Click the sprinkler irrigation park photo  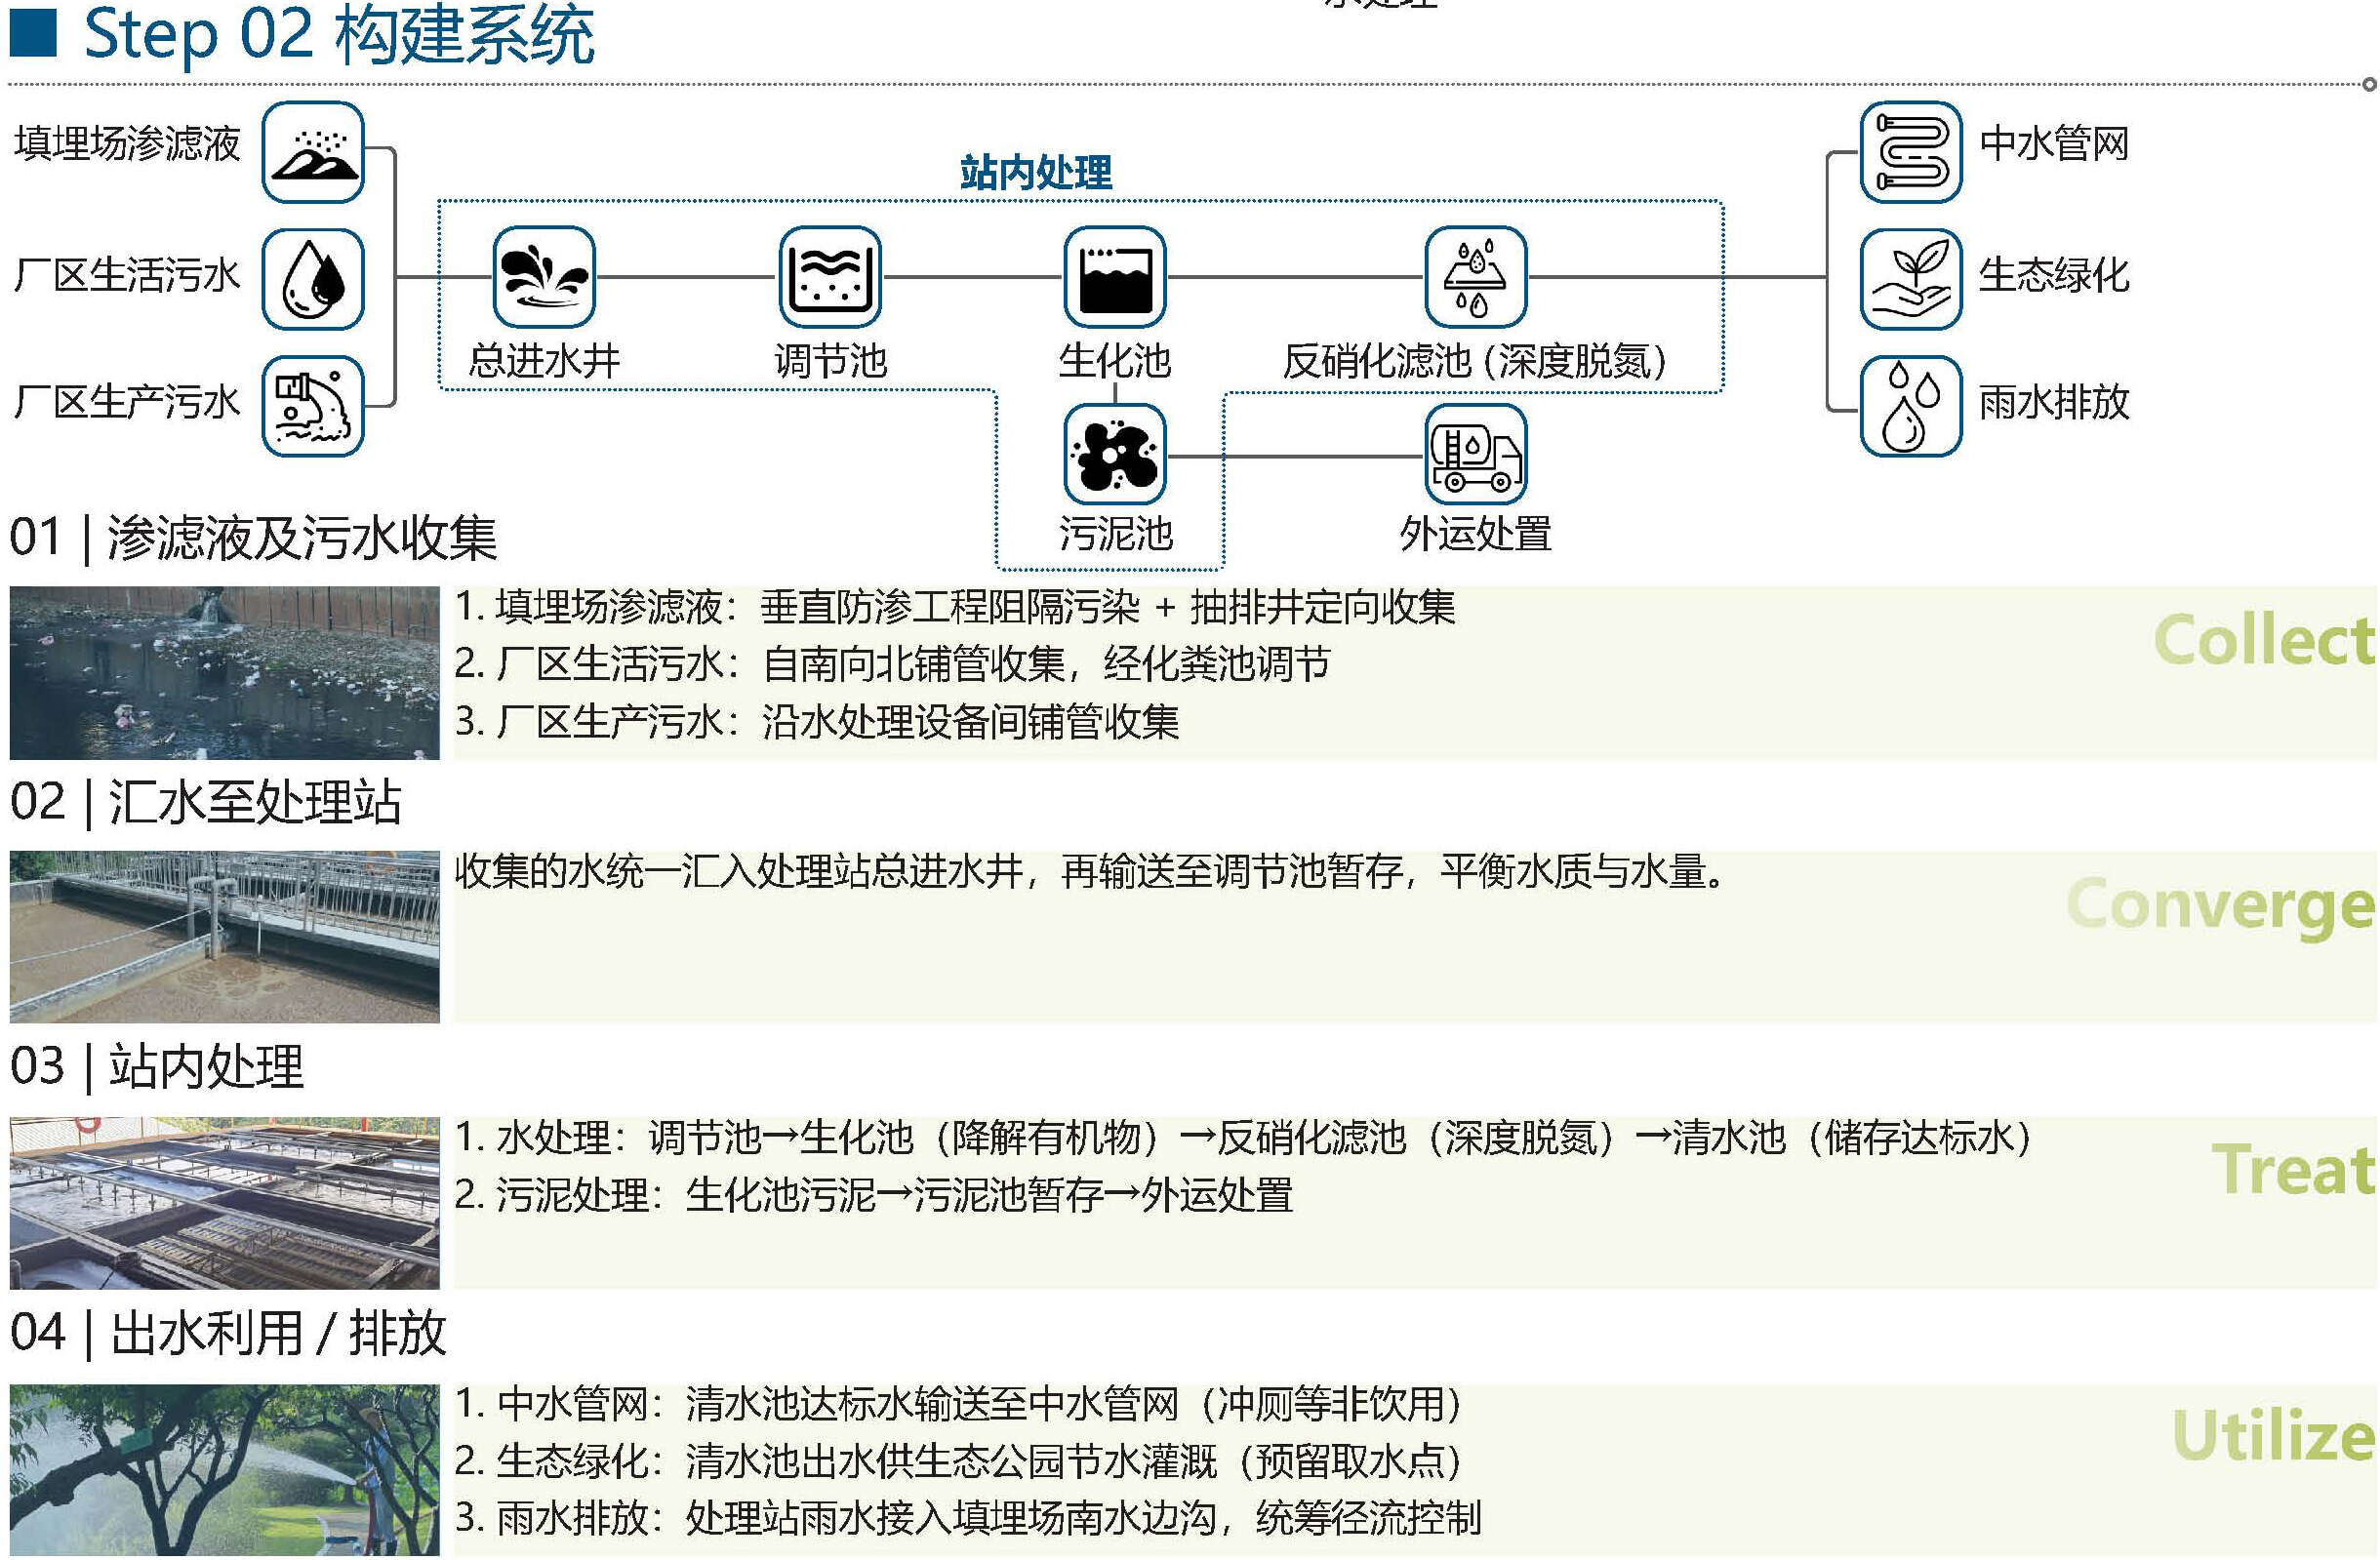coord(224,1468)
